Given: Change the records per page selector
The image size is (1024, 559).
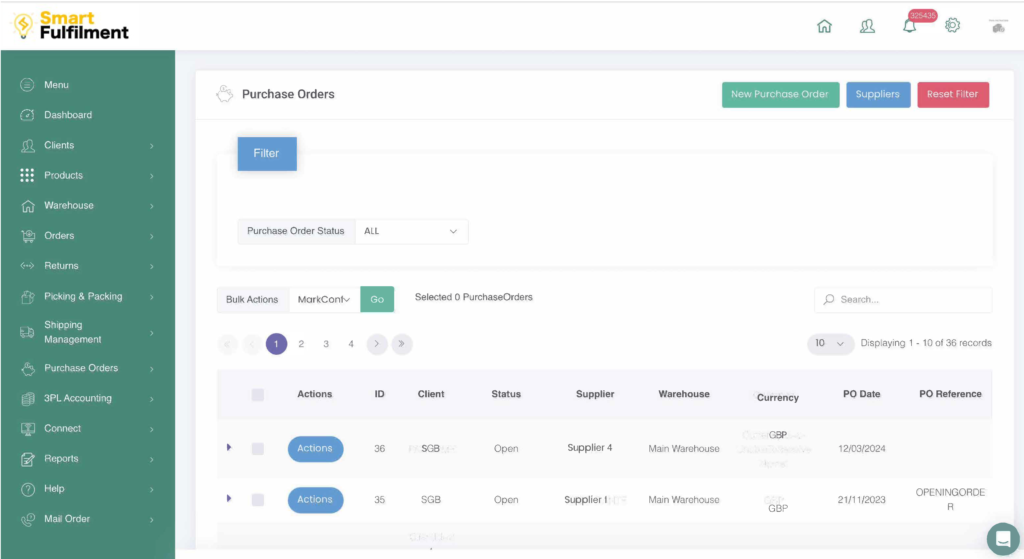Looking at the screenshot, I should click(x=830, y=343).
